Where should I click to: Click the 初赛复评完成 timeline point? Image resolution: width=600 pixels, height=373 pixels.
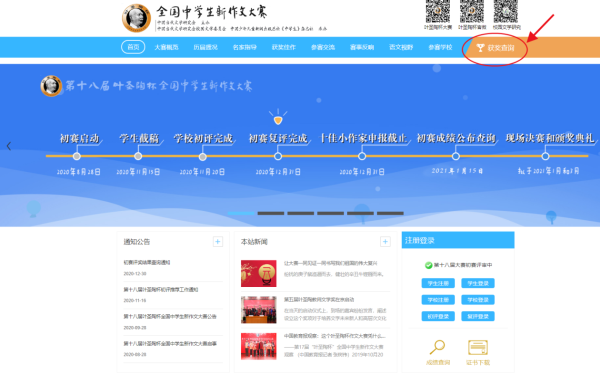click(278, 156)
